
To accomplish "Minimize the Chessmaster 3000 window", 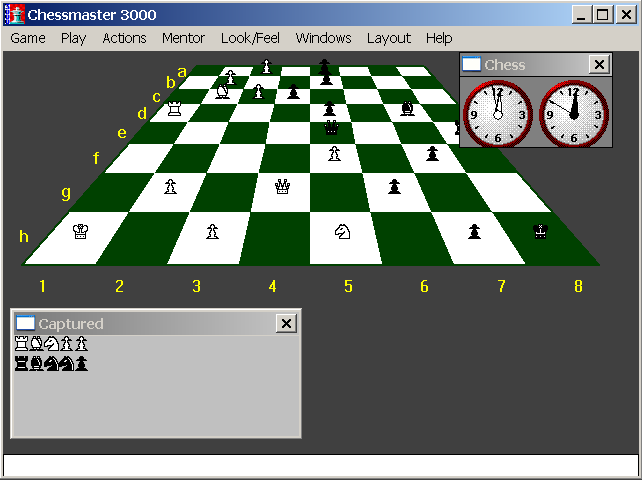I will click(581, 15).
